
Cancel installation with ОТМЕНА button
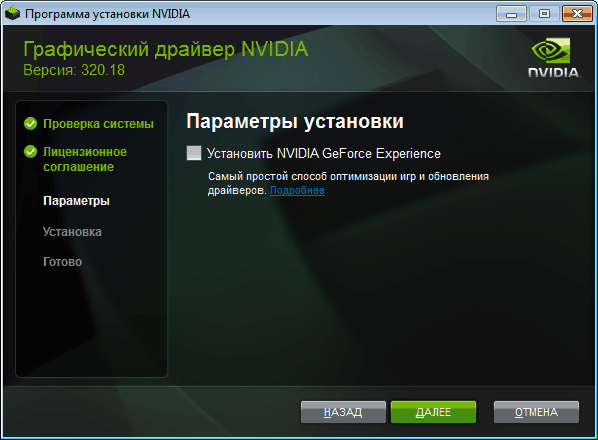pyautogui.click(x=536, y=412)
